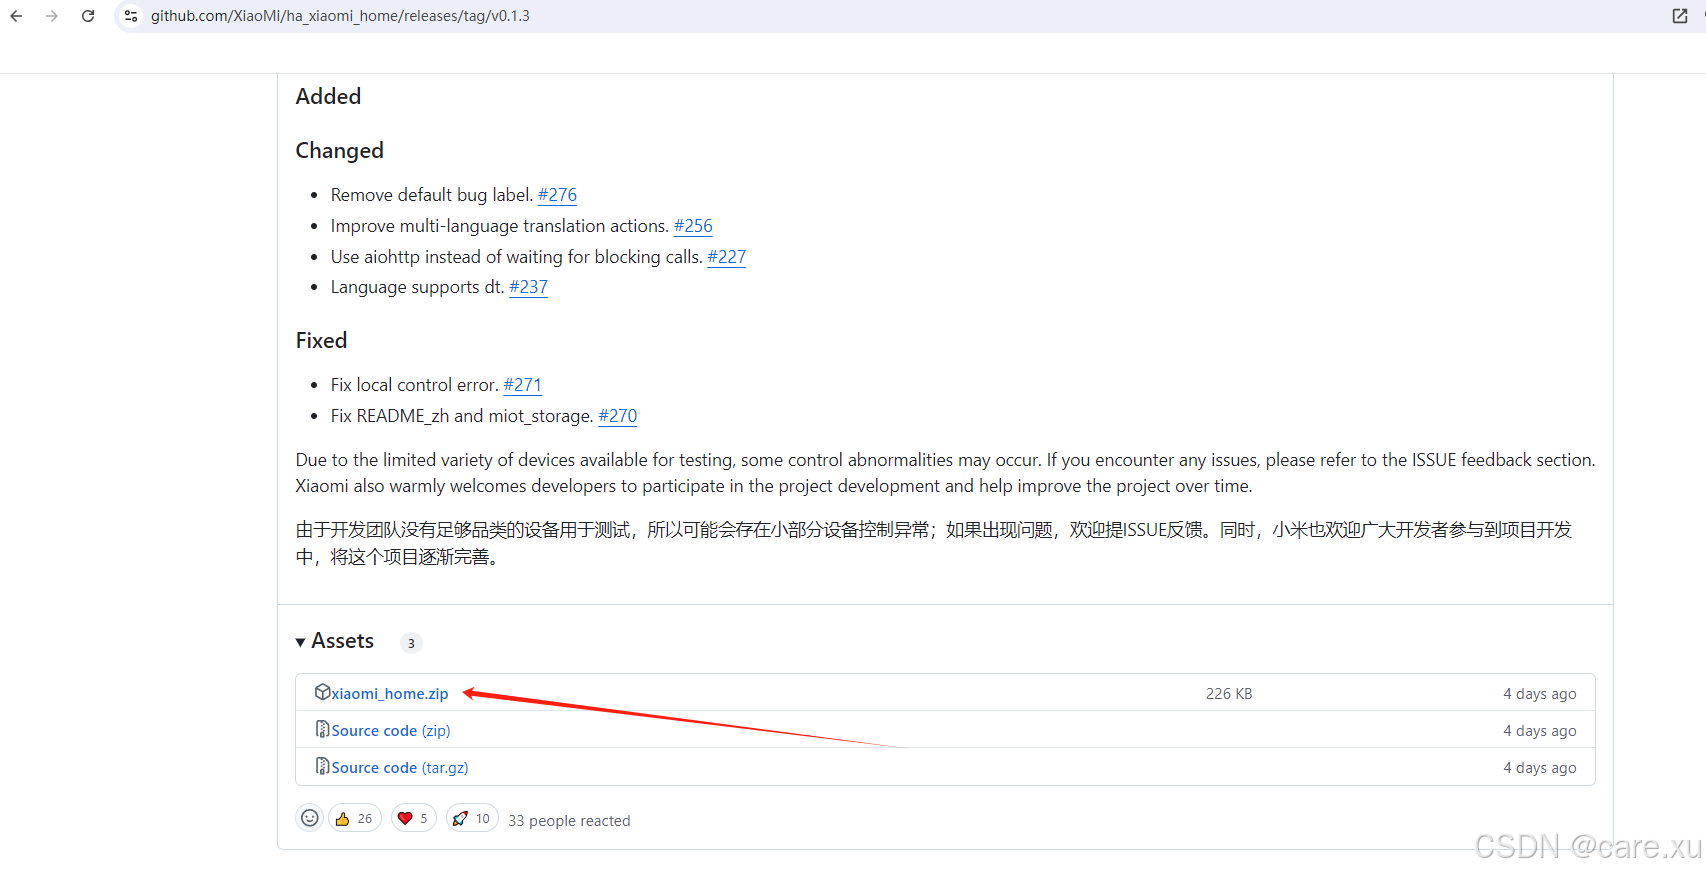Click '33 people reacted' text
This screenshot has width=1706, height=876.
click(569, 821)
